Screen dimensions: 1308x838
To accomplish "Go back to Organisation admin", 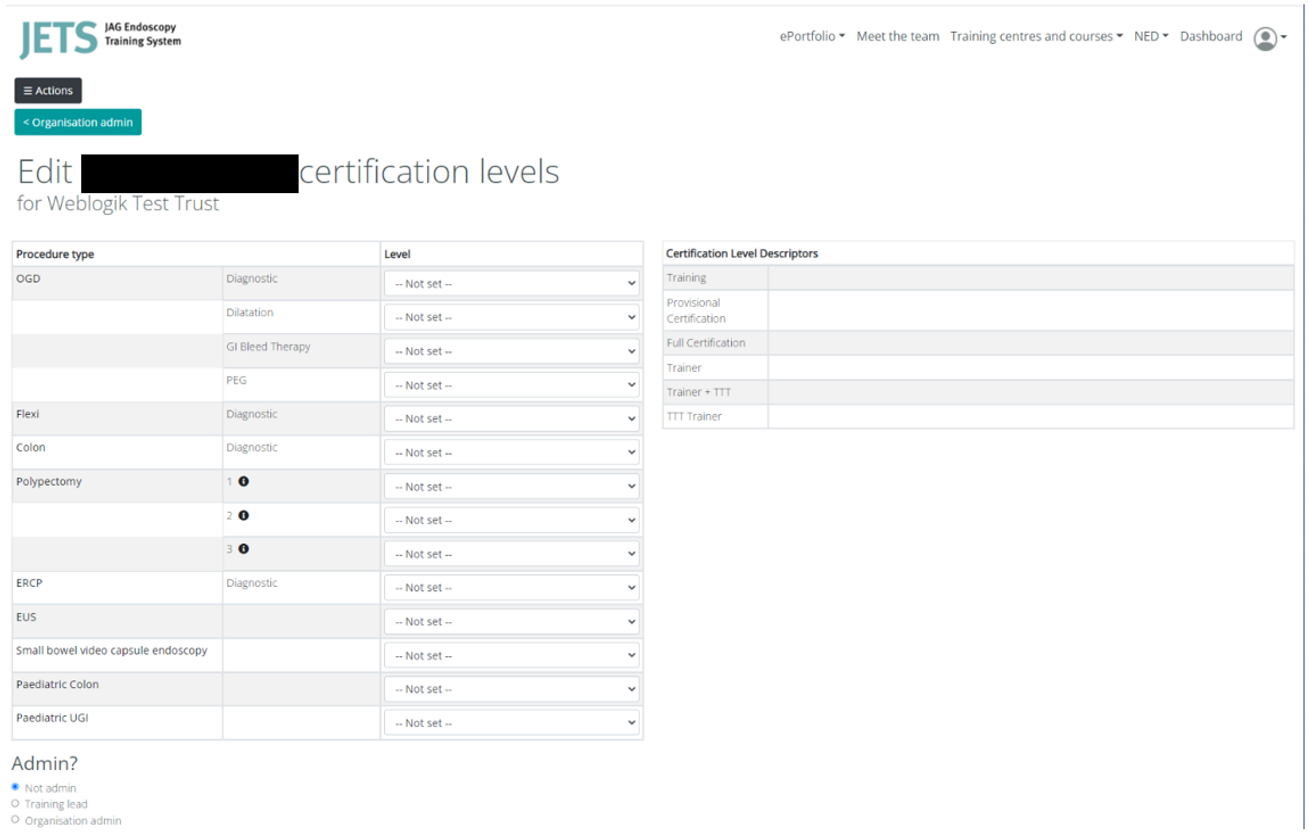I will pyautogui.click(x=78, y=122).
